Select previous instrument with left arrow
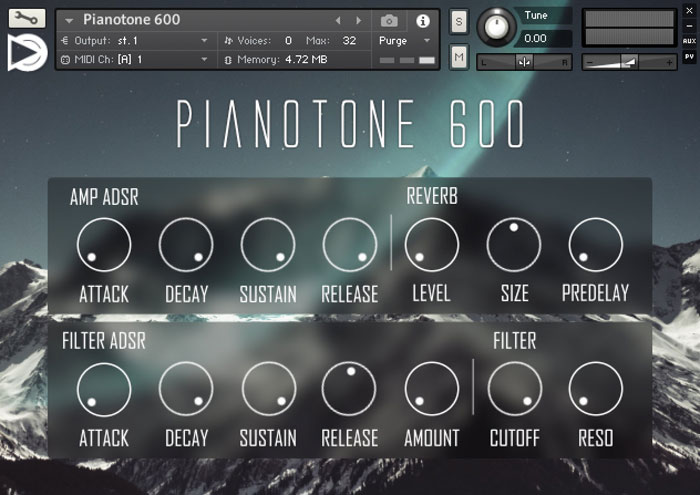 (x=338, y=20)
